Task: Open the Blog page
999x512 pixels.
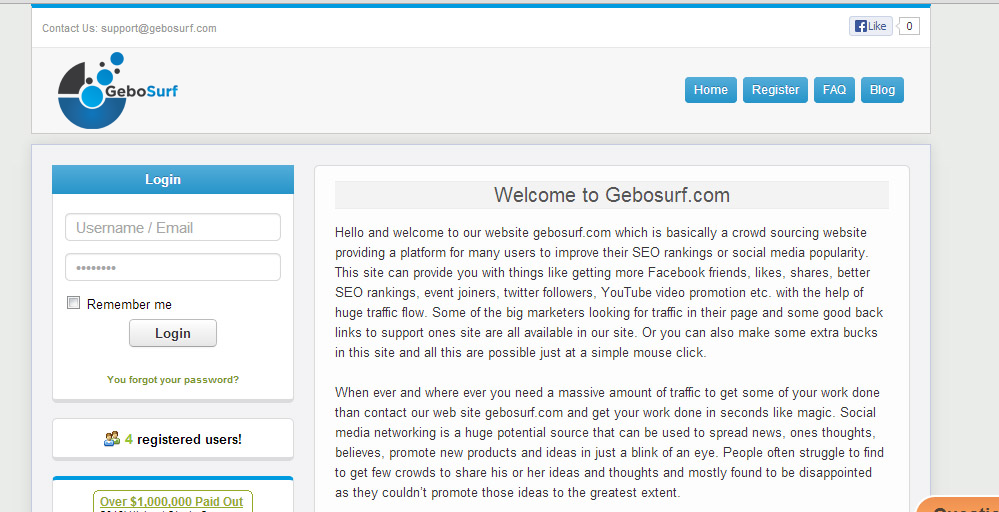Action: 882,90
